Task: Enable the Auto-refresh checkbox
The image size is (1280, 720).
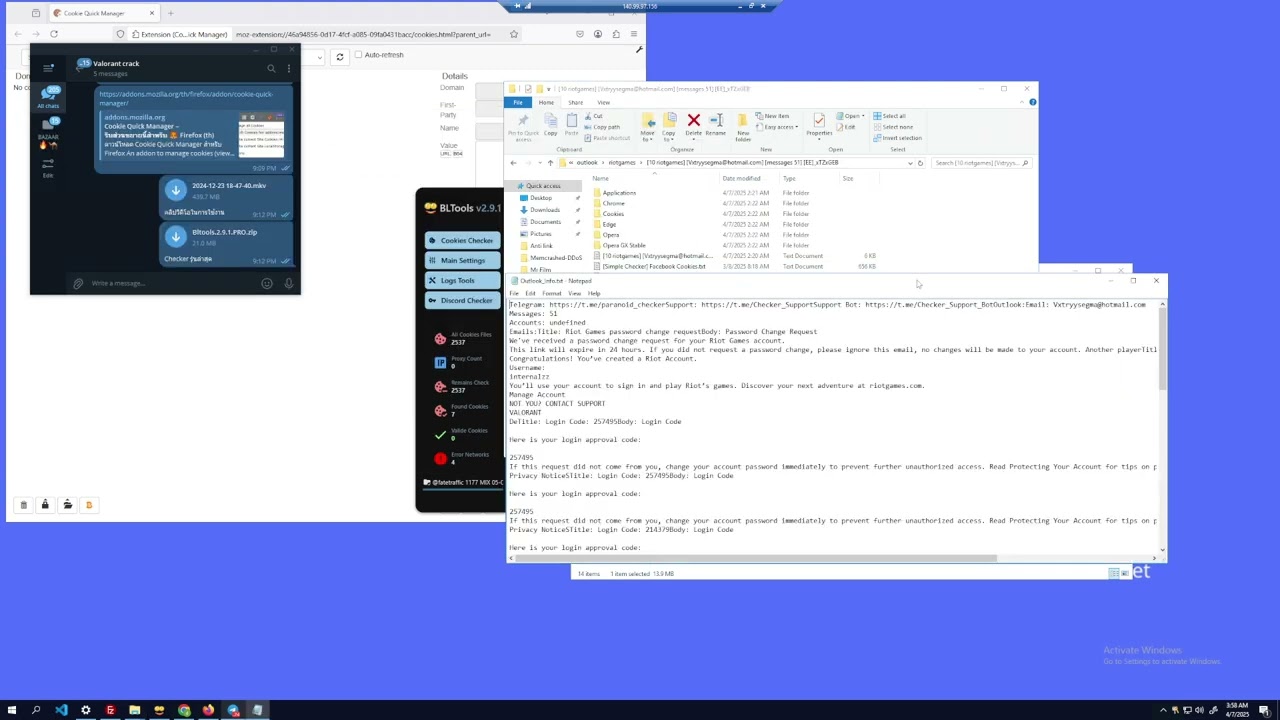Action: coord(358,55)
